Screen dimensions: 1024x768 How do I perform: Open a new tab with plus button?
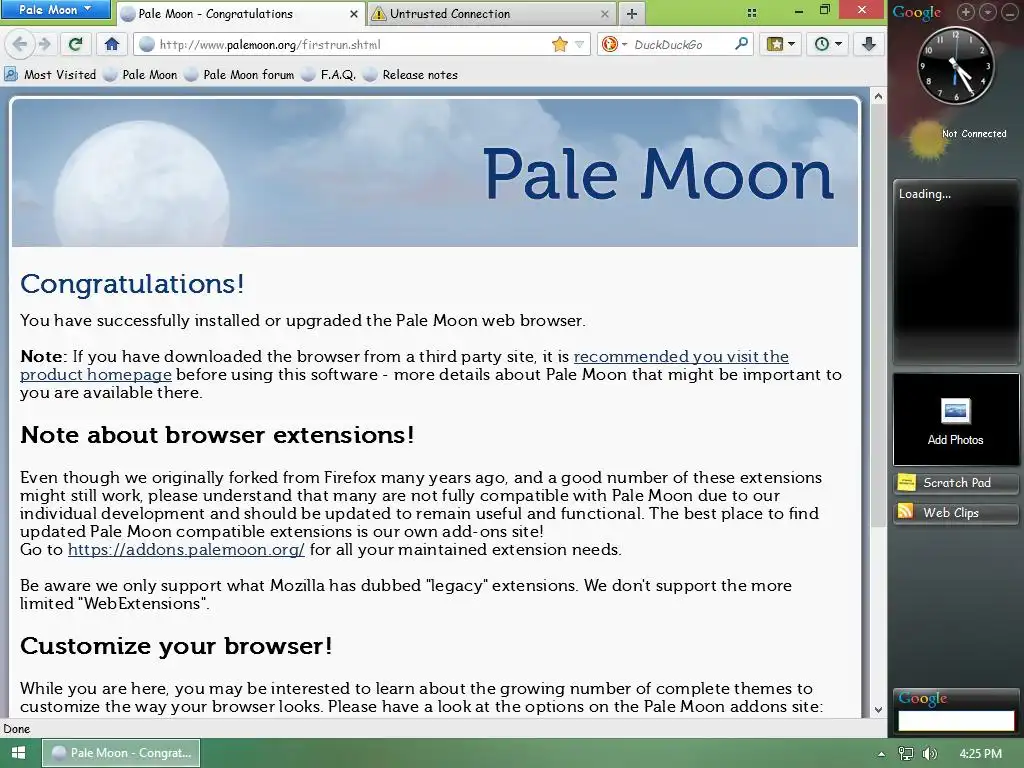point(632,14)
